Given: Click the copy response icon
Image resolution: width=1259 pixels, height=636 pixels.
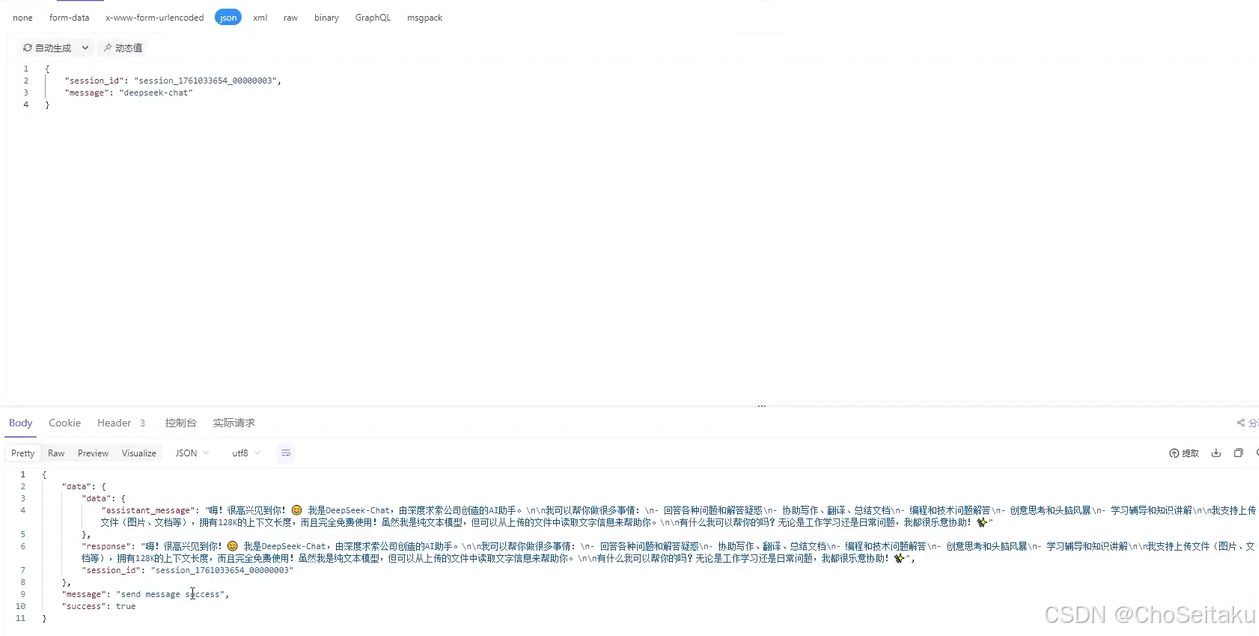Looking at the screenshot, I should 1238,453.
